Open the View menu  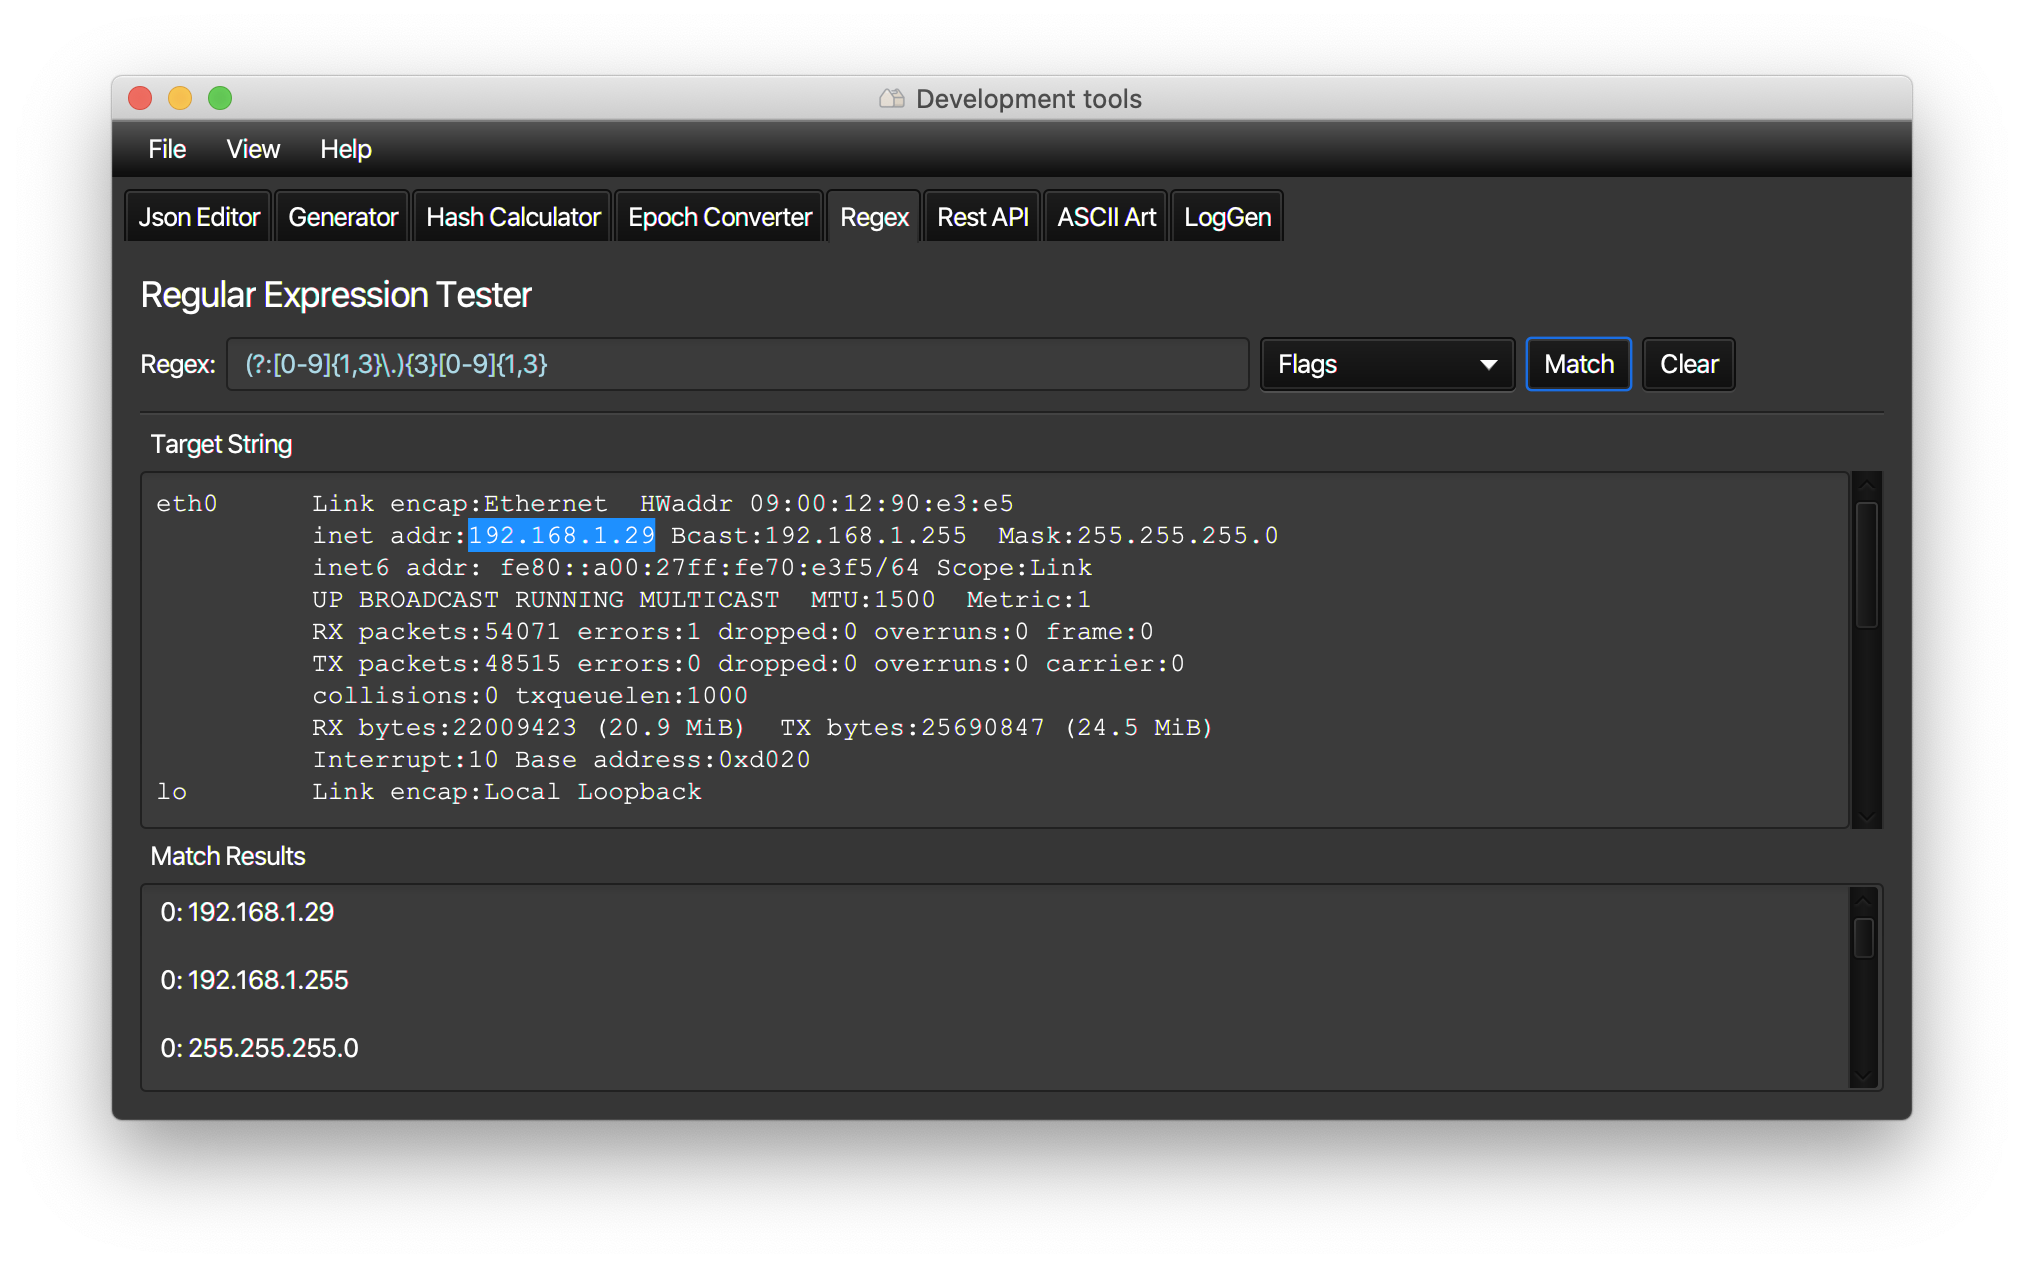(252, 149)
